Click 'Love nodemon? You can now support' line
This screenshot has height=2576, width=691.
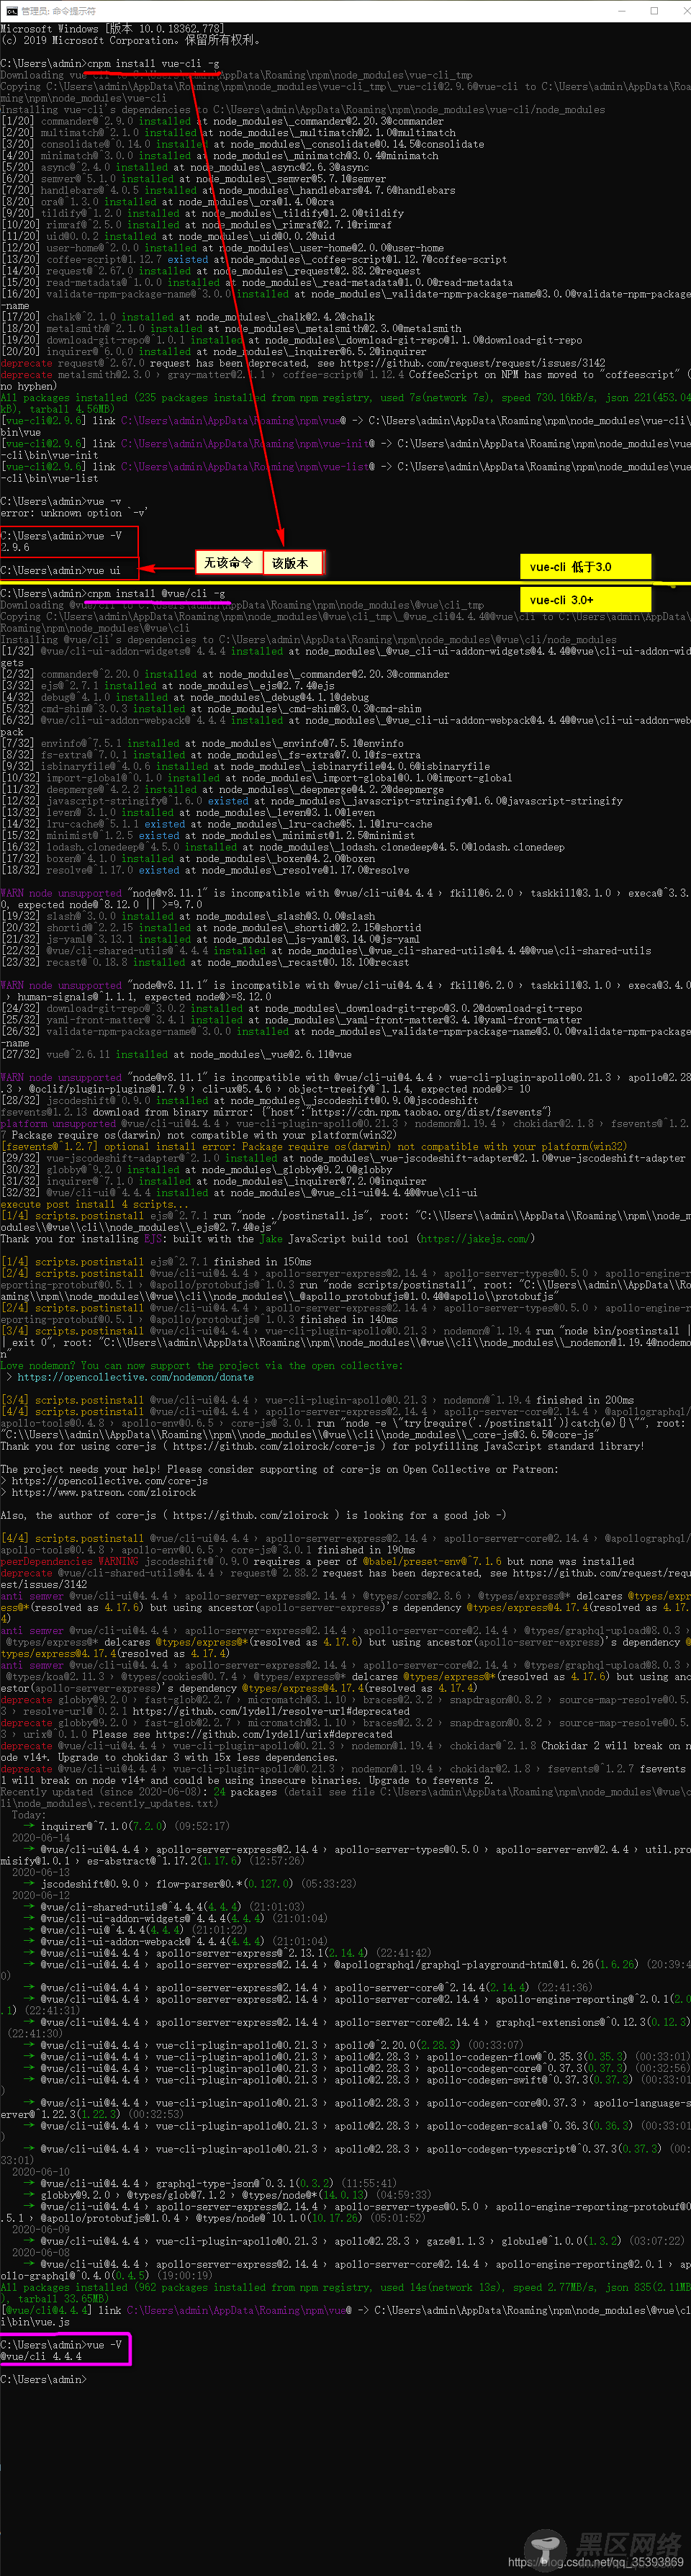[x=201, y=1365]
